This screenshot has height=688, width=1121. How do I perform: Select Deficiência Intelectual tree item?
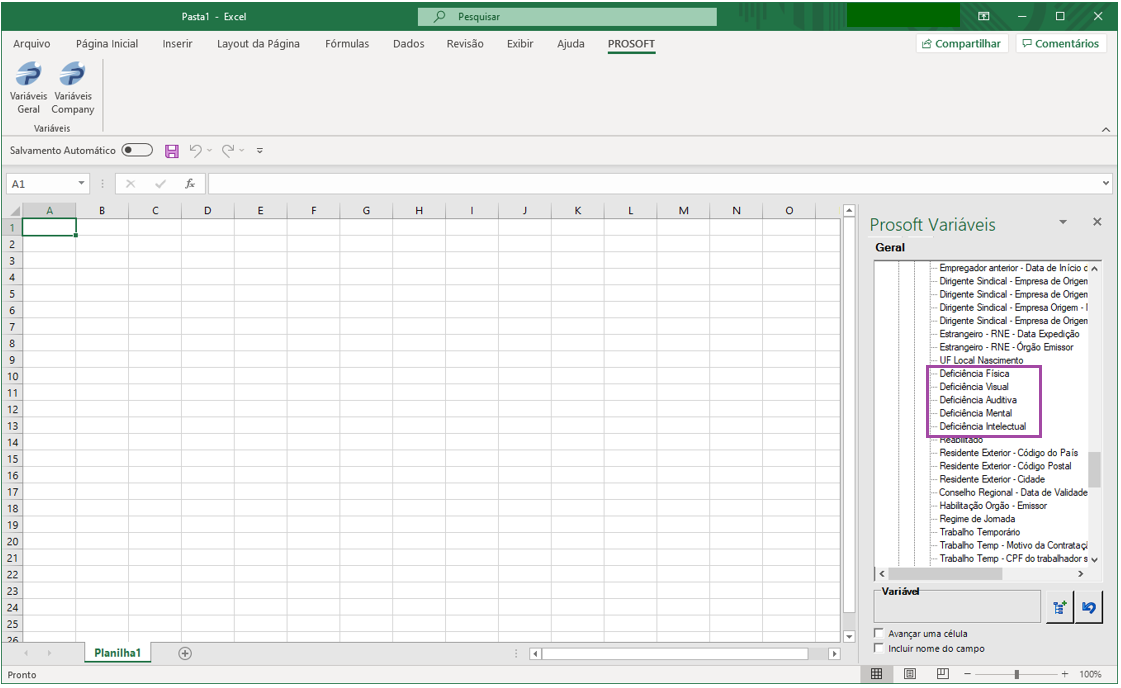pyautogui.click(x=982, y=427)
